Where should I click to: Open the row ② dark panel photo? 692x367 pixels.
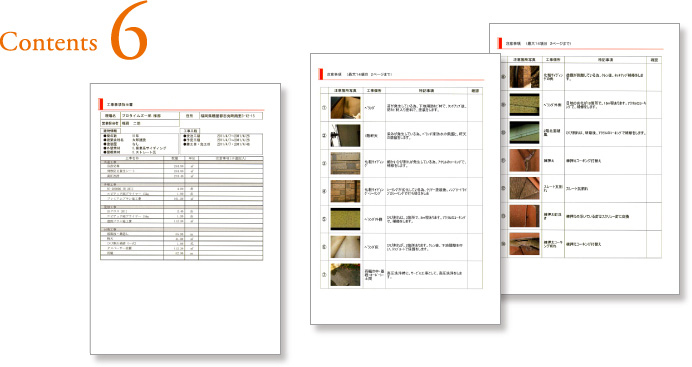pos(345,135)
